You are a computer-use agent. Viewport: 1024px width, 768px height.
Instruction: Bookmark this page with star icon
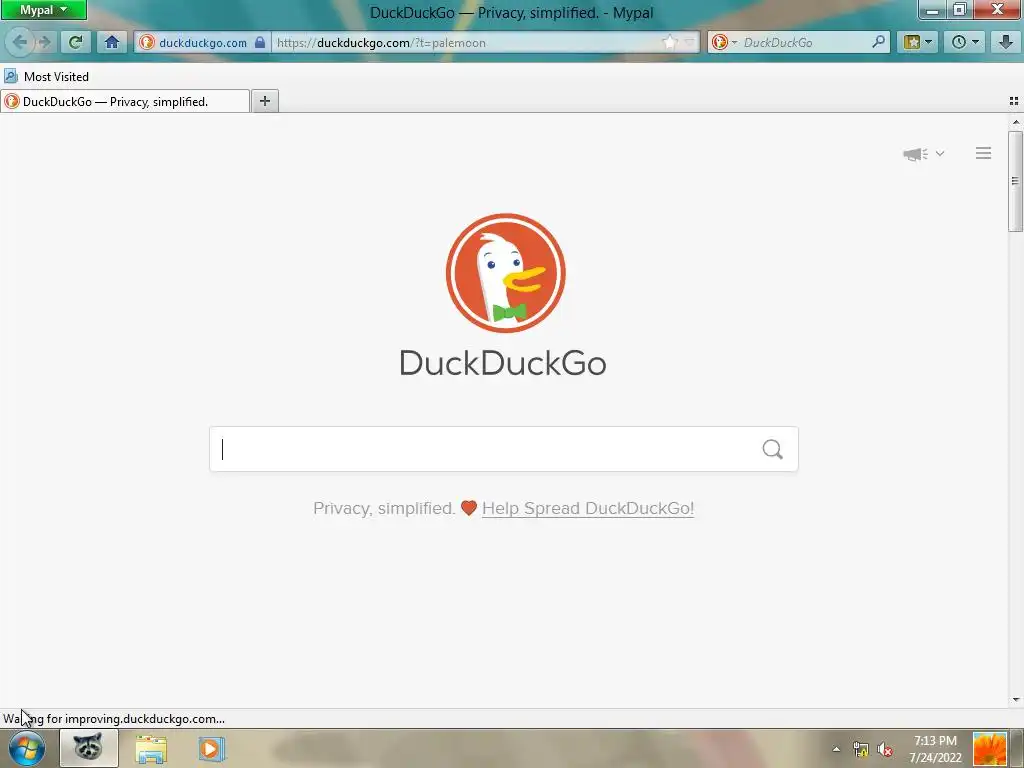coord(669,42)
